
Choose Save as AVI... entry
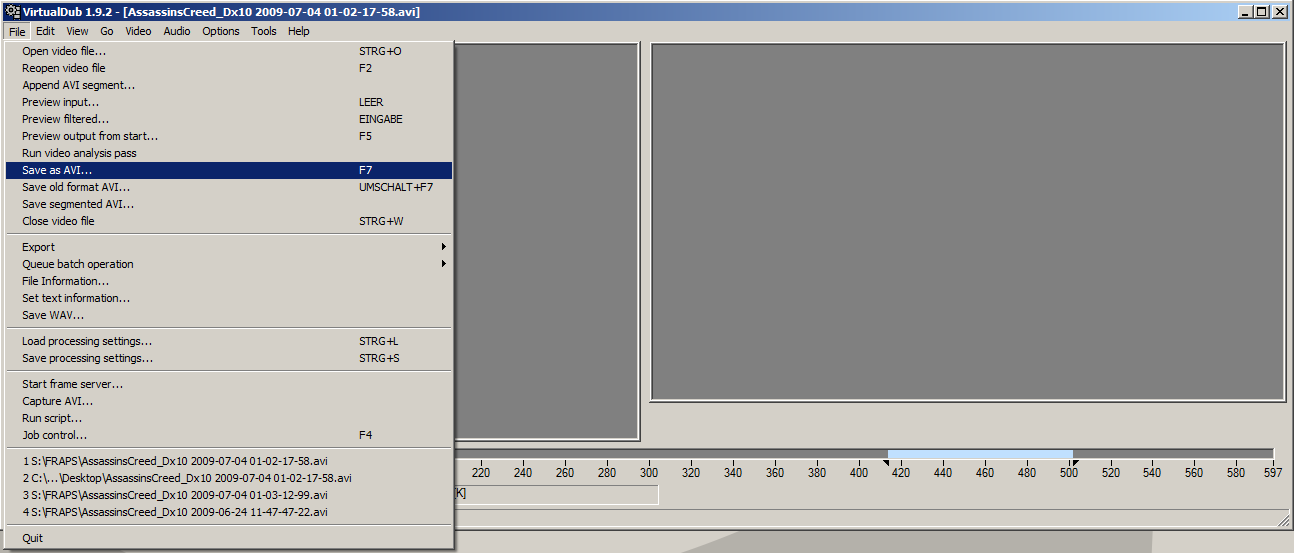pos(229,170)
